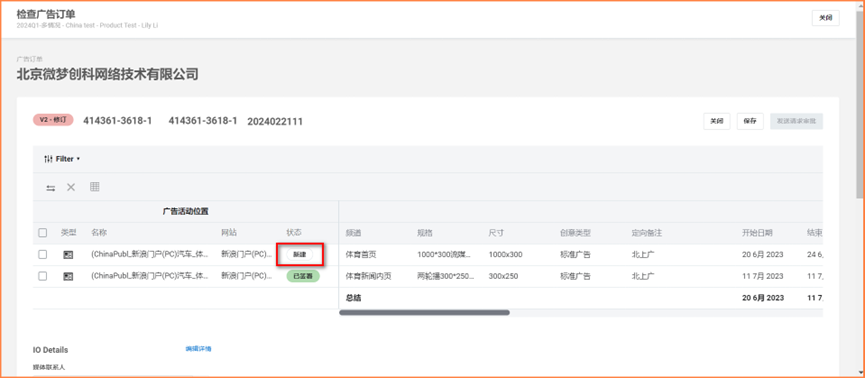
Task: Click the IO Details heading
Action: 51,350
